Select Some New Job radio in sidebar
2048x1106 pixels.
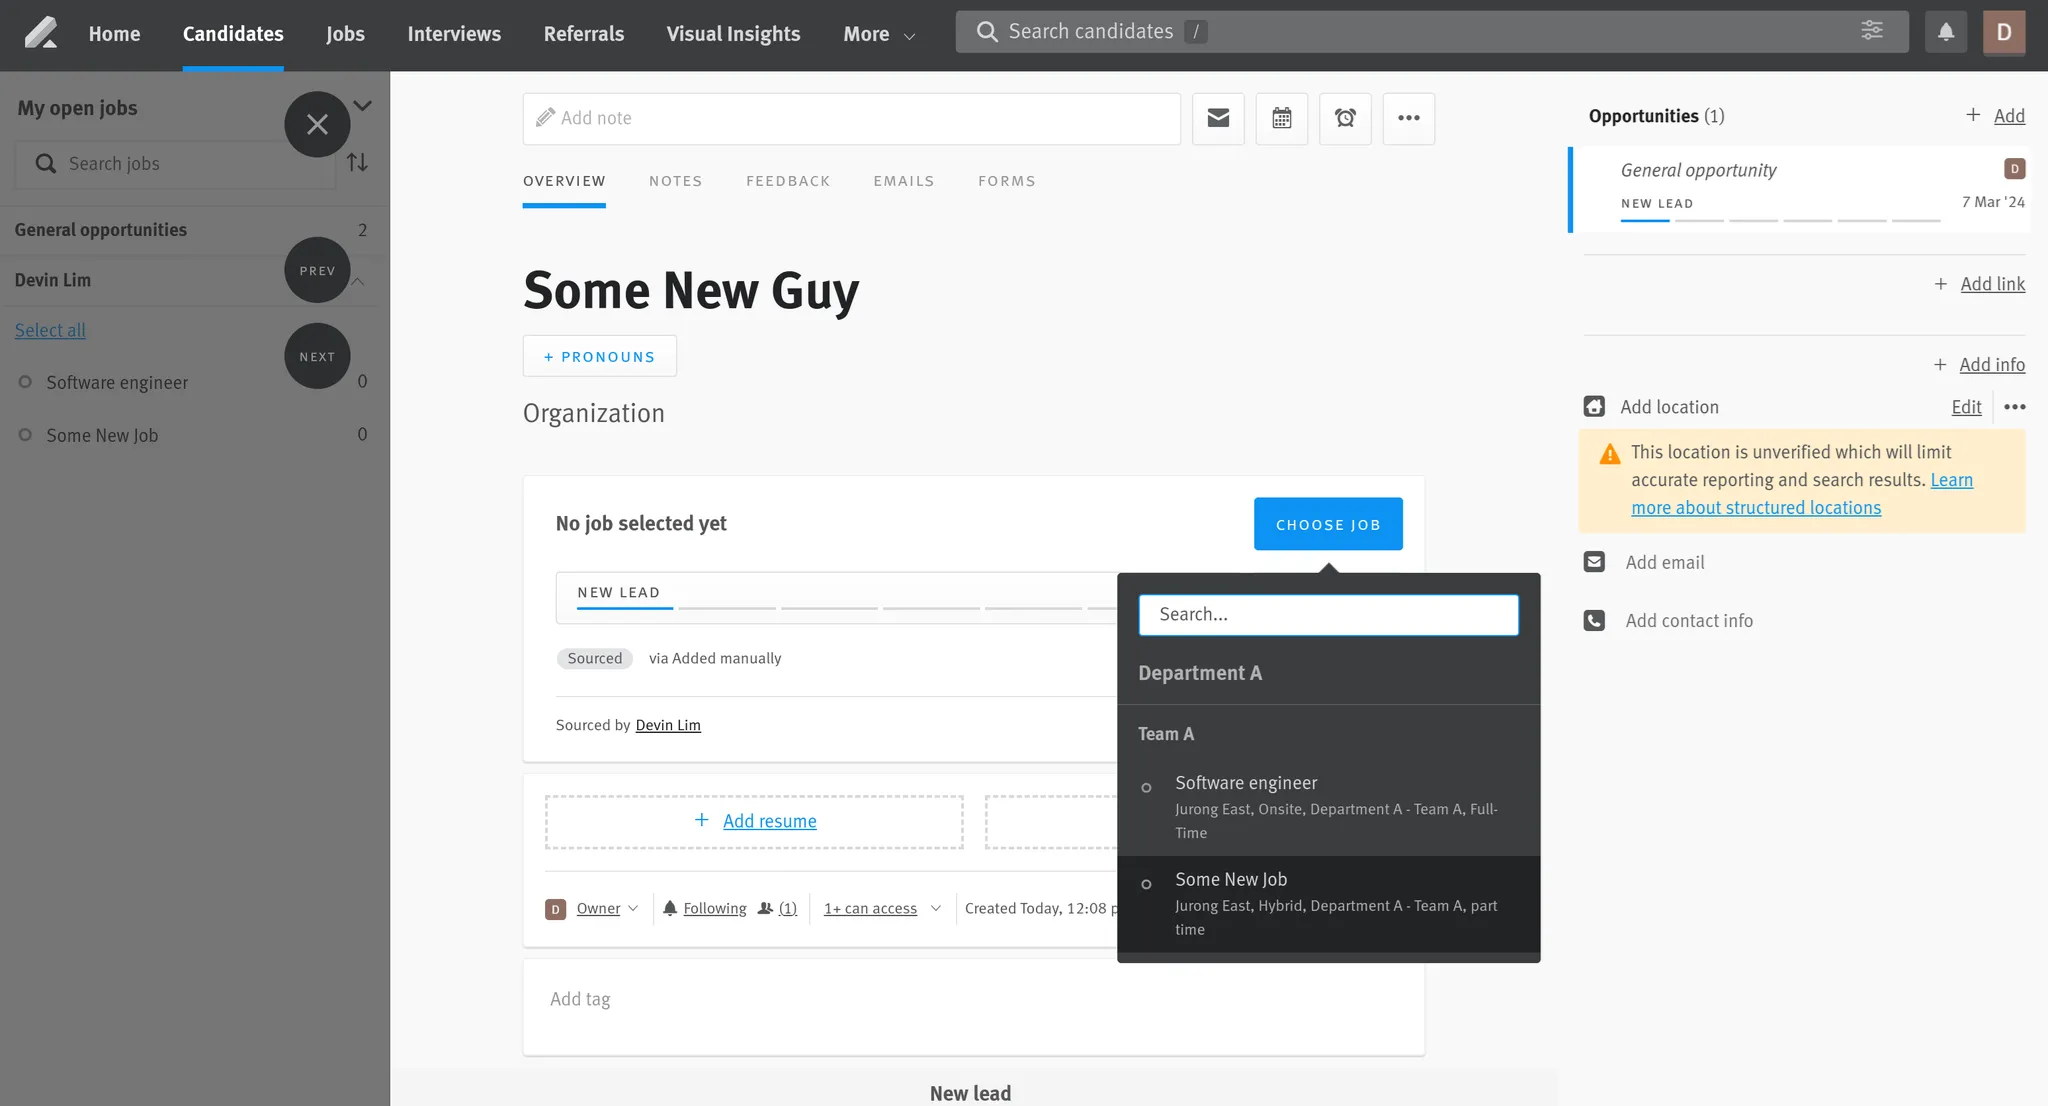26,435
